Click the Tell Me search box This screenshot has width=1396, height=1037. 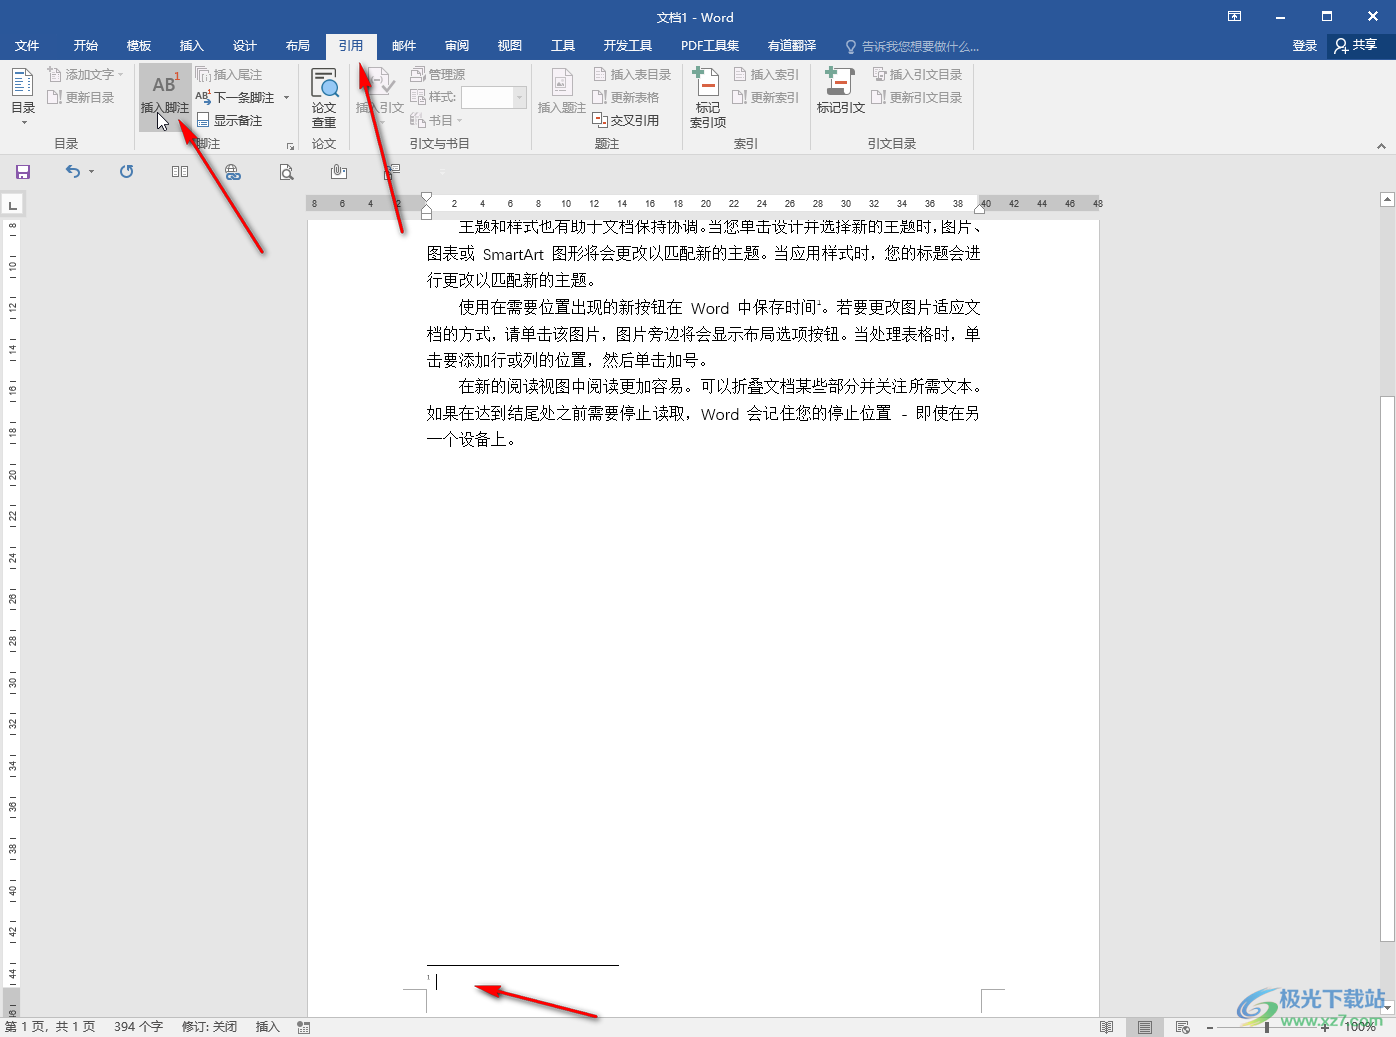(912, 46)
